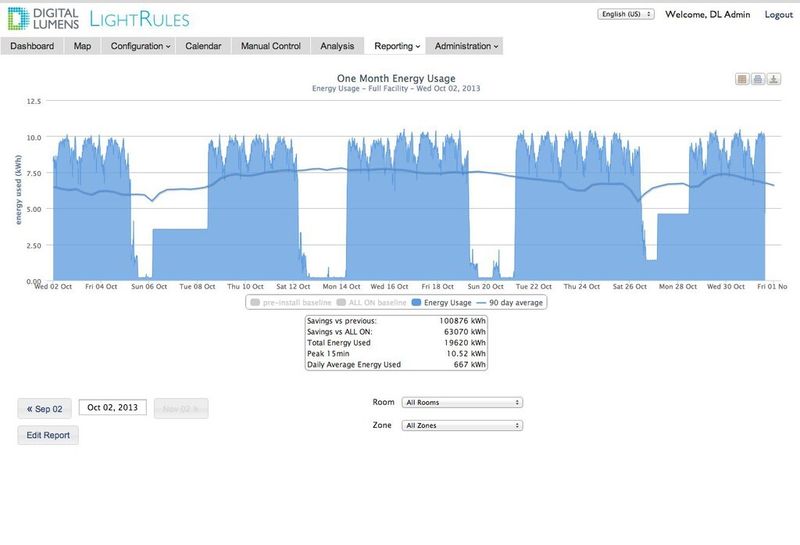The height and width of the screenshot is (545, 800).
Task: Click the download chart icon
Action: tap(773, 79)
